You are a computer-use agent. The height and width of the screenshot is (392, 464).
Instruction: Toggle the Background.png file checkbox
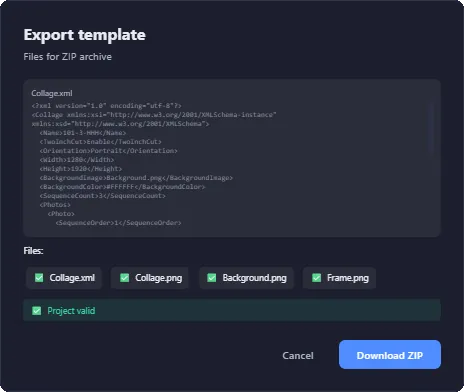(212, 278)
